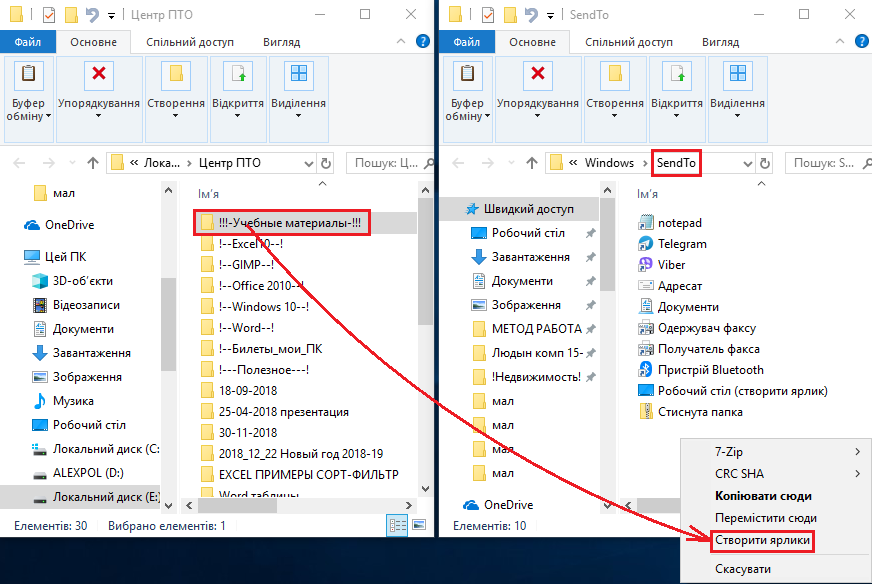Select 3D-об'єкти under Цей ПК
872x584 pixels.
pyautogui.click(x=73, y=281)
